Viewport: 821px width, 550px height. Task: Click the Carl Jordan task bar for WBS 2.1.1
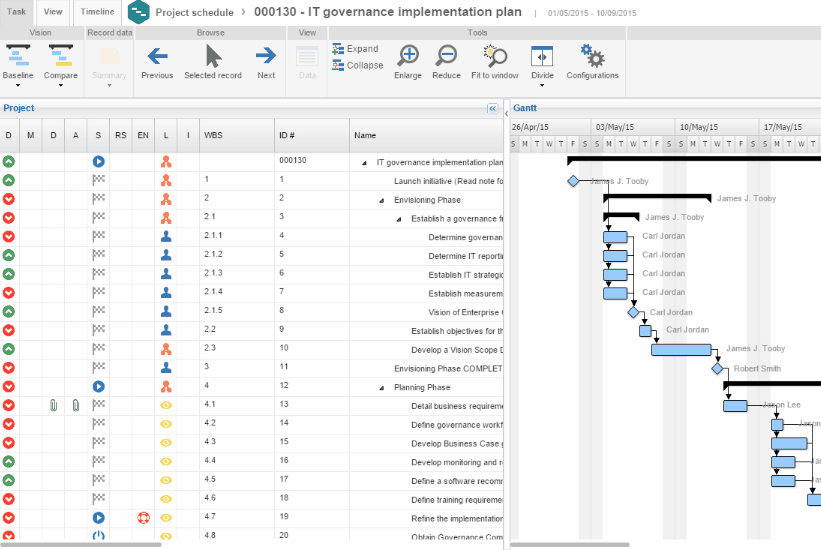[x=615, y=237]
